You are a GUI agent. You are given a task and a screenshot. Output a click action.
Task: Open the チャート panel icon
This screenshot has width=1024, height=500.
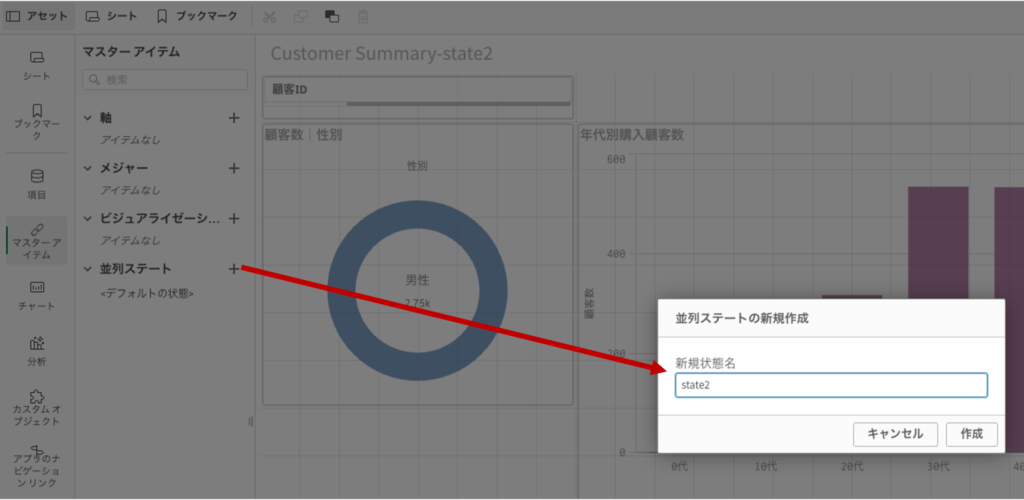pyautogui.click(x=37, y=288)
